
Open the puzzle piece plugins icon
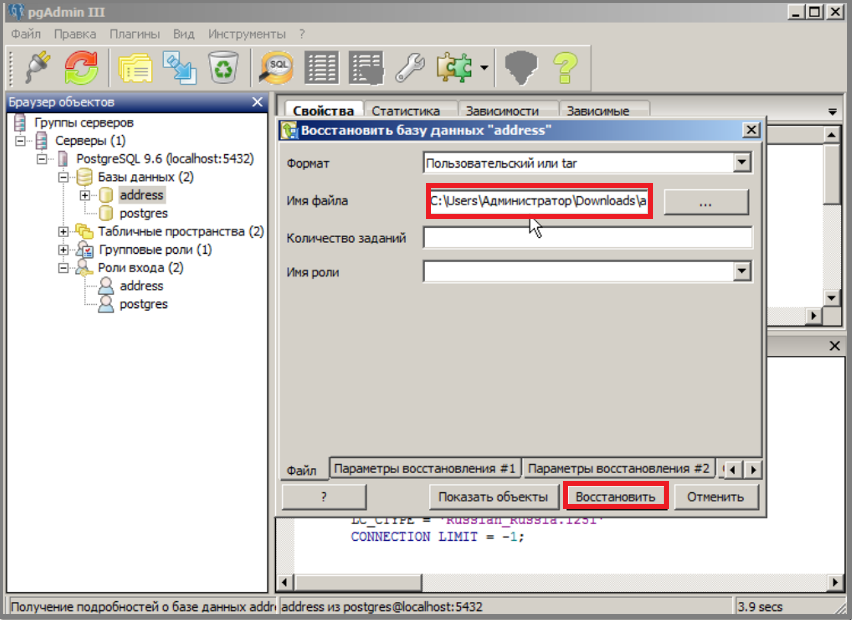click(x=454, y=67)
